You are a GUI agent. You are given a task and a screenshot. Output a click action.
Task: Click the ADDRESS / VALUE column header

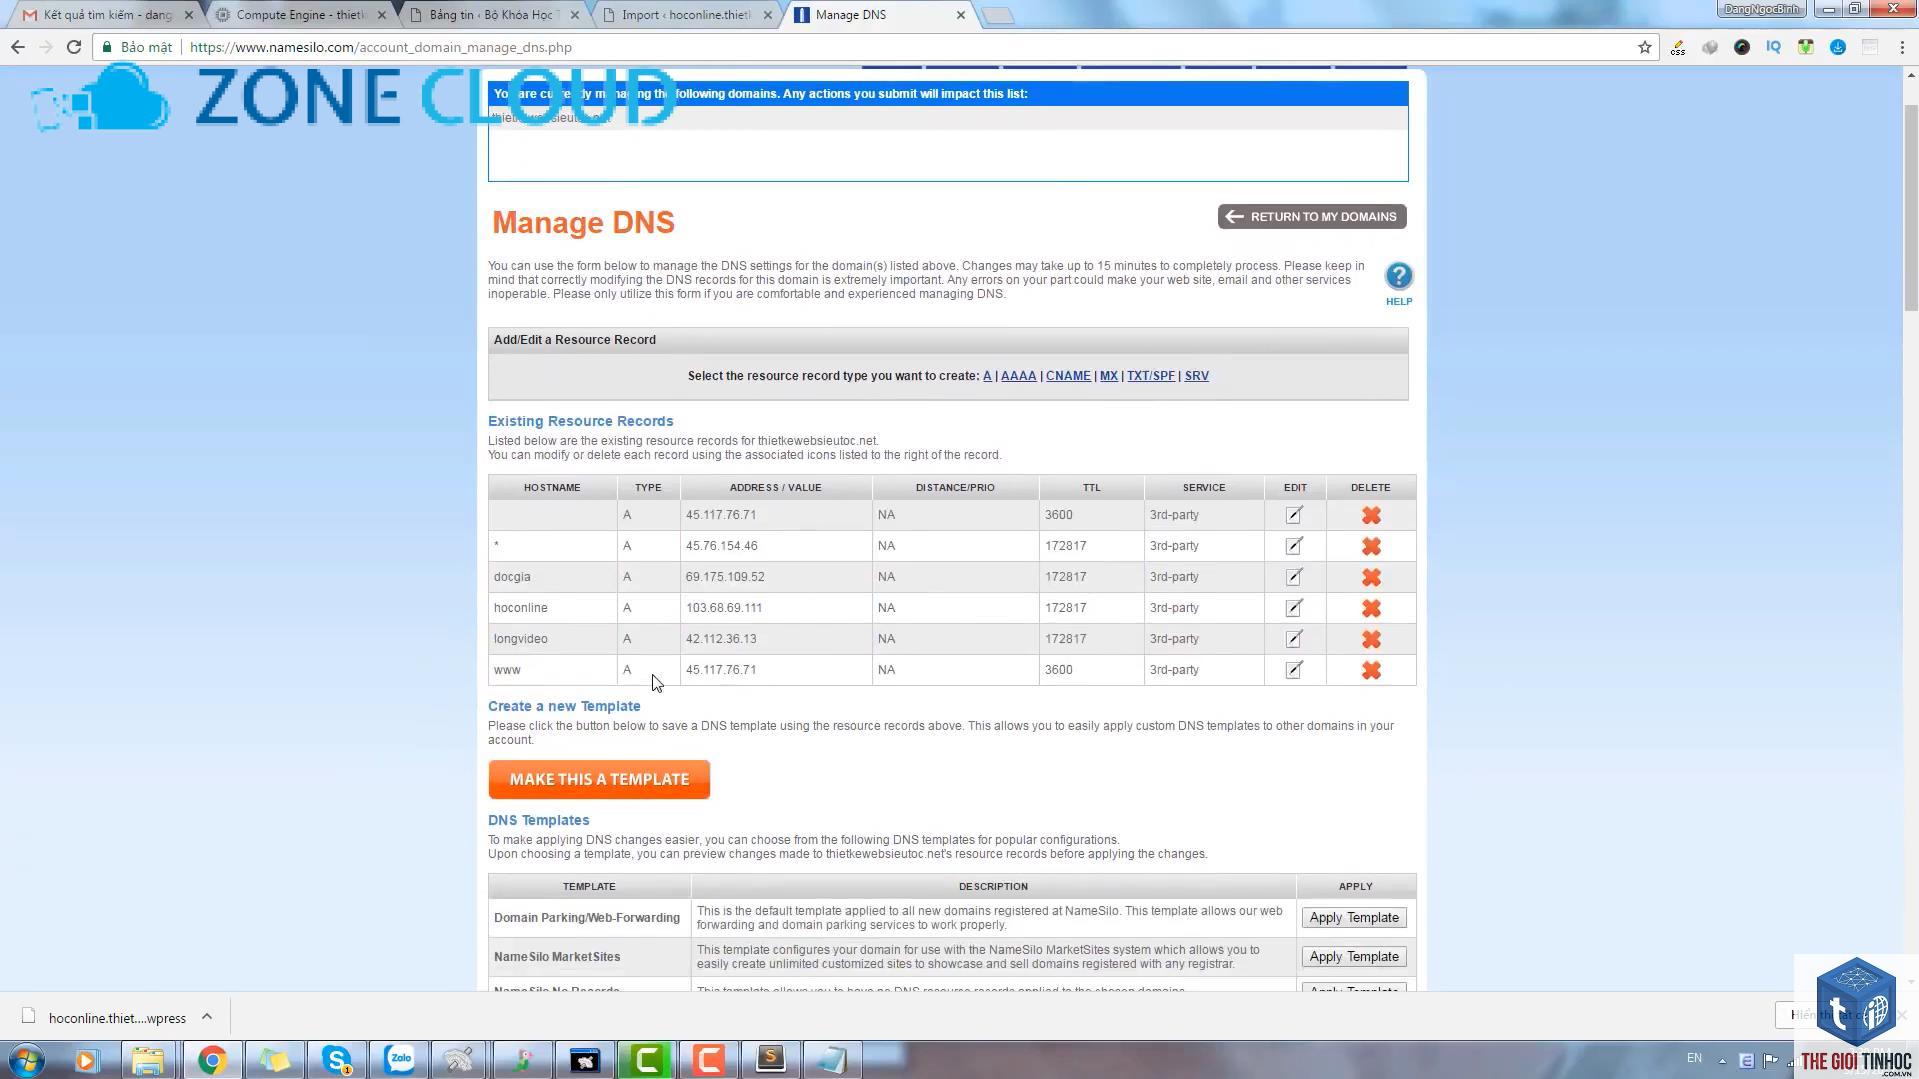(776, 488)
